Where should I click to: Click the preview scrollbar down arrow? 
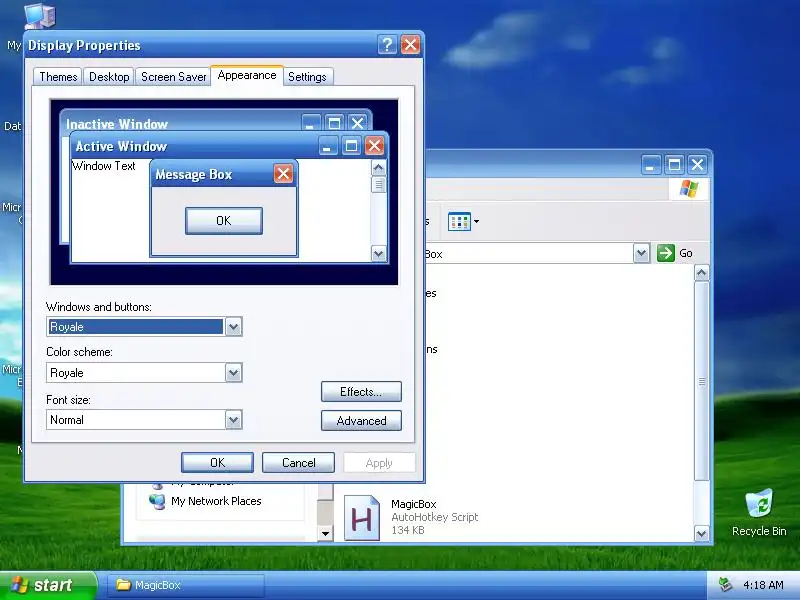tap(379, 253)
